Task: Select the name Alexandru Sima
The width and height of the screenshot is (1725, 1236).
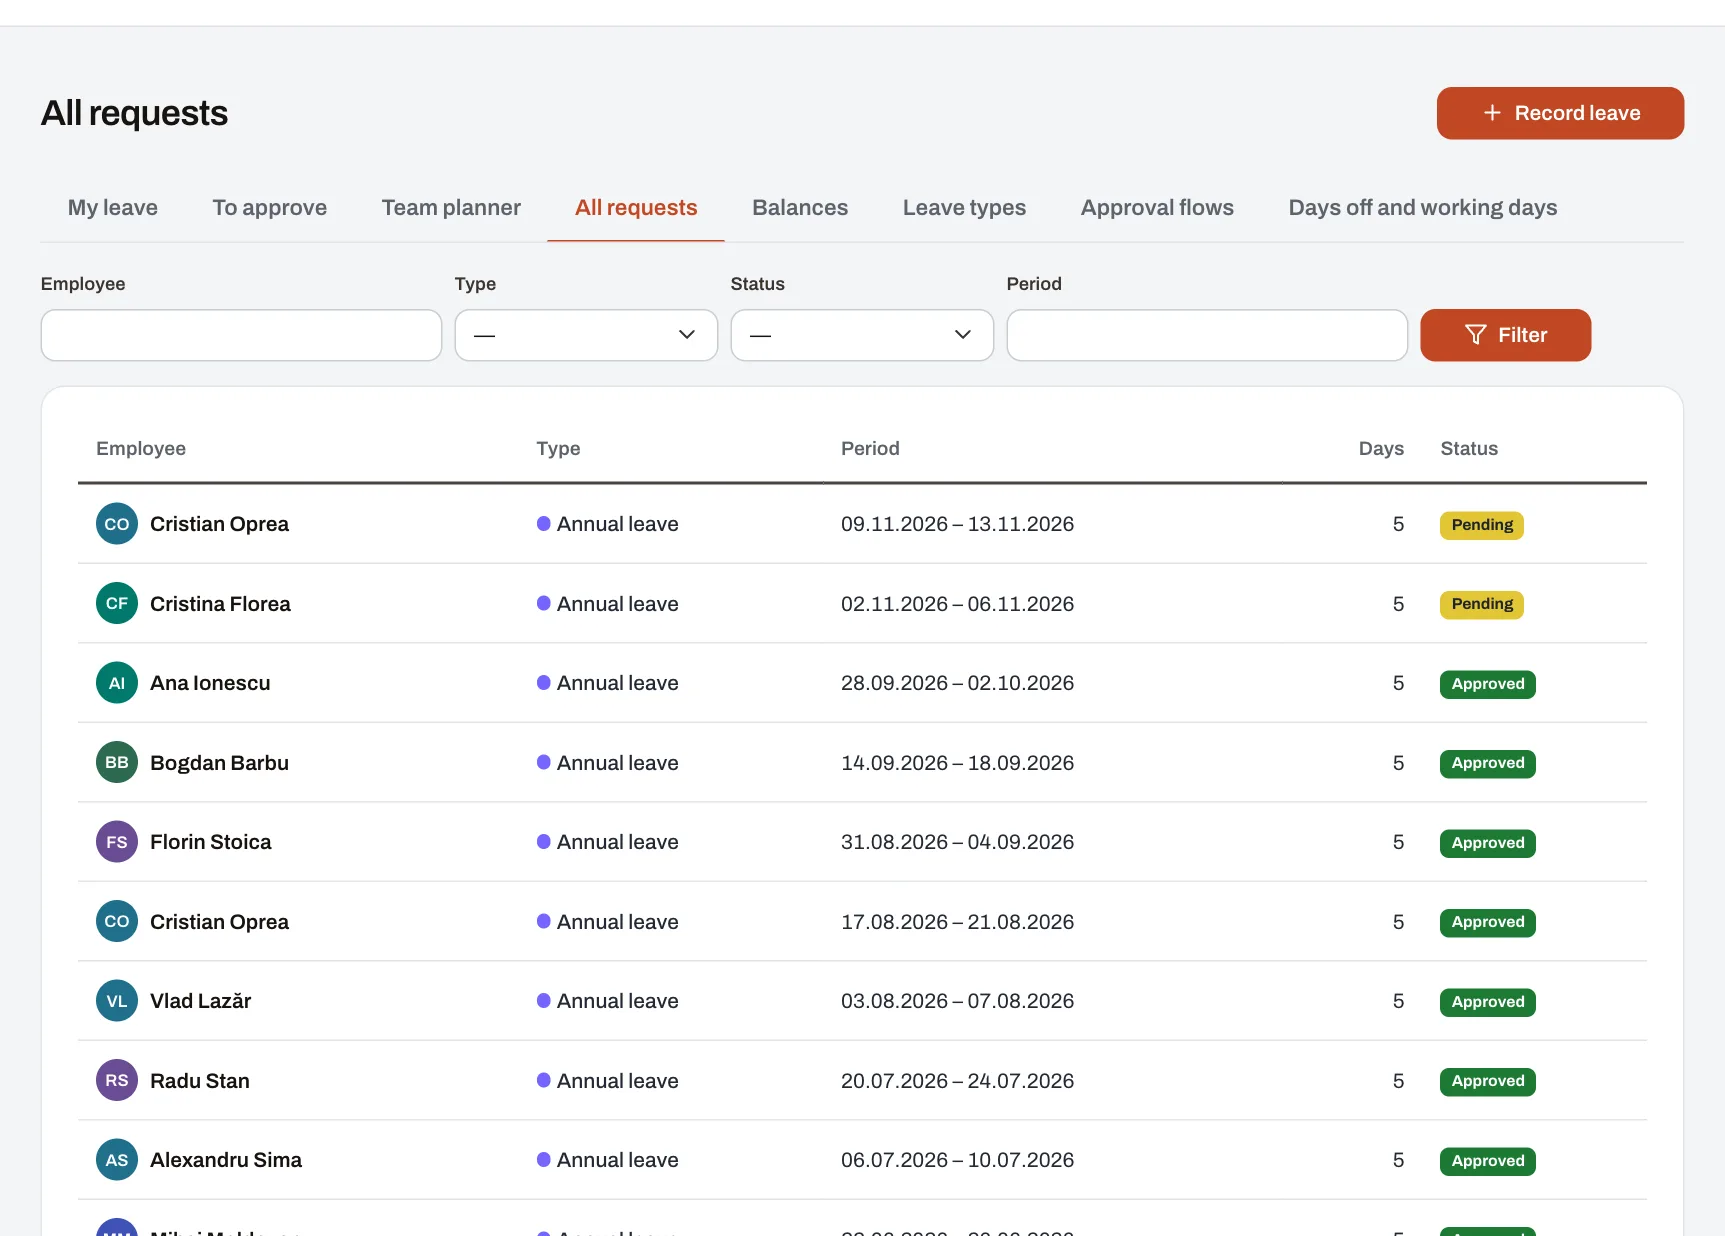Action: [x=226, y=1160]
